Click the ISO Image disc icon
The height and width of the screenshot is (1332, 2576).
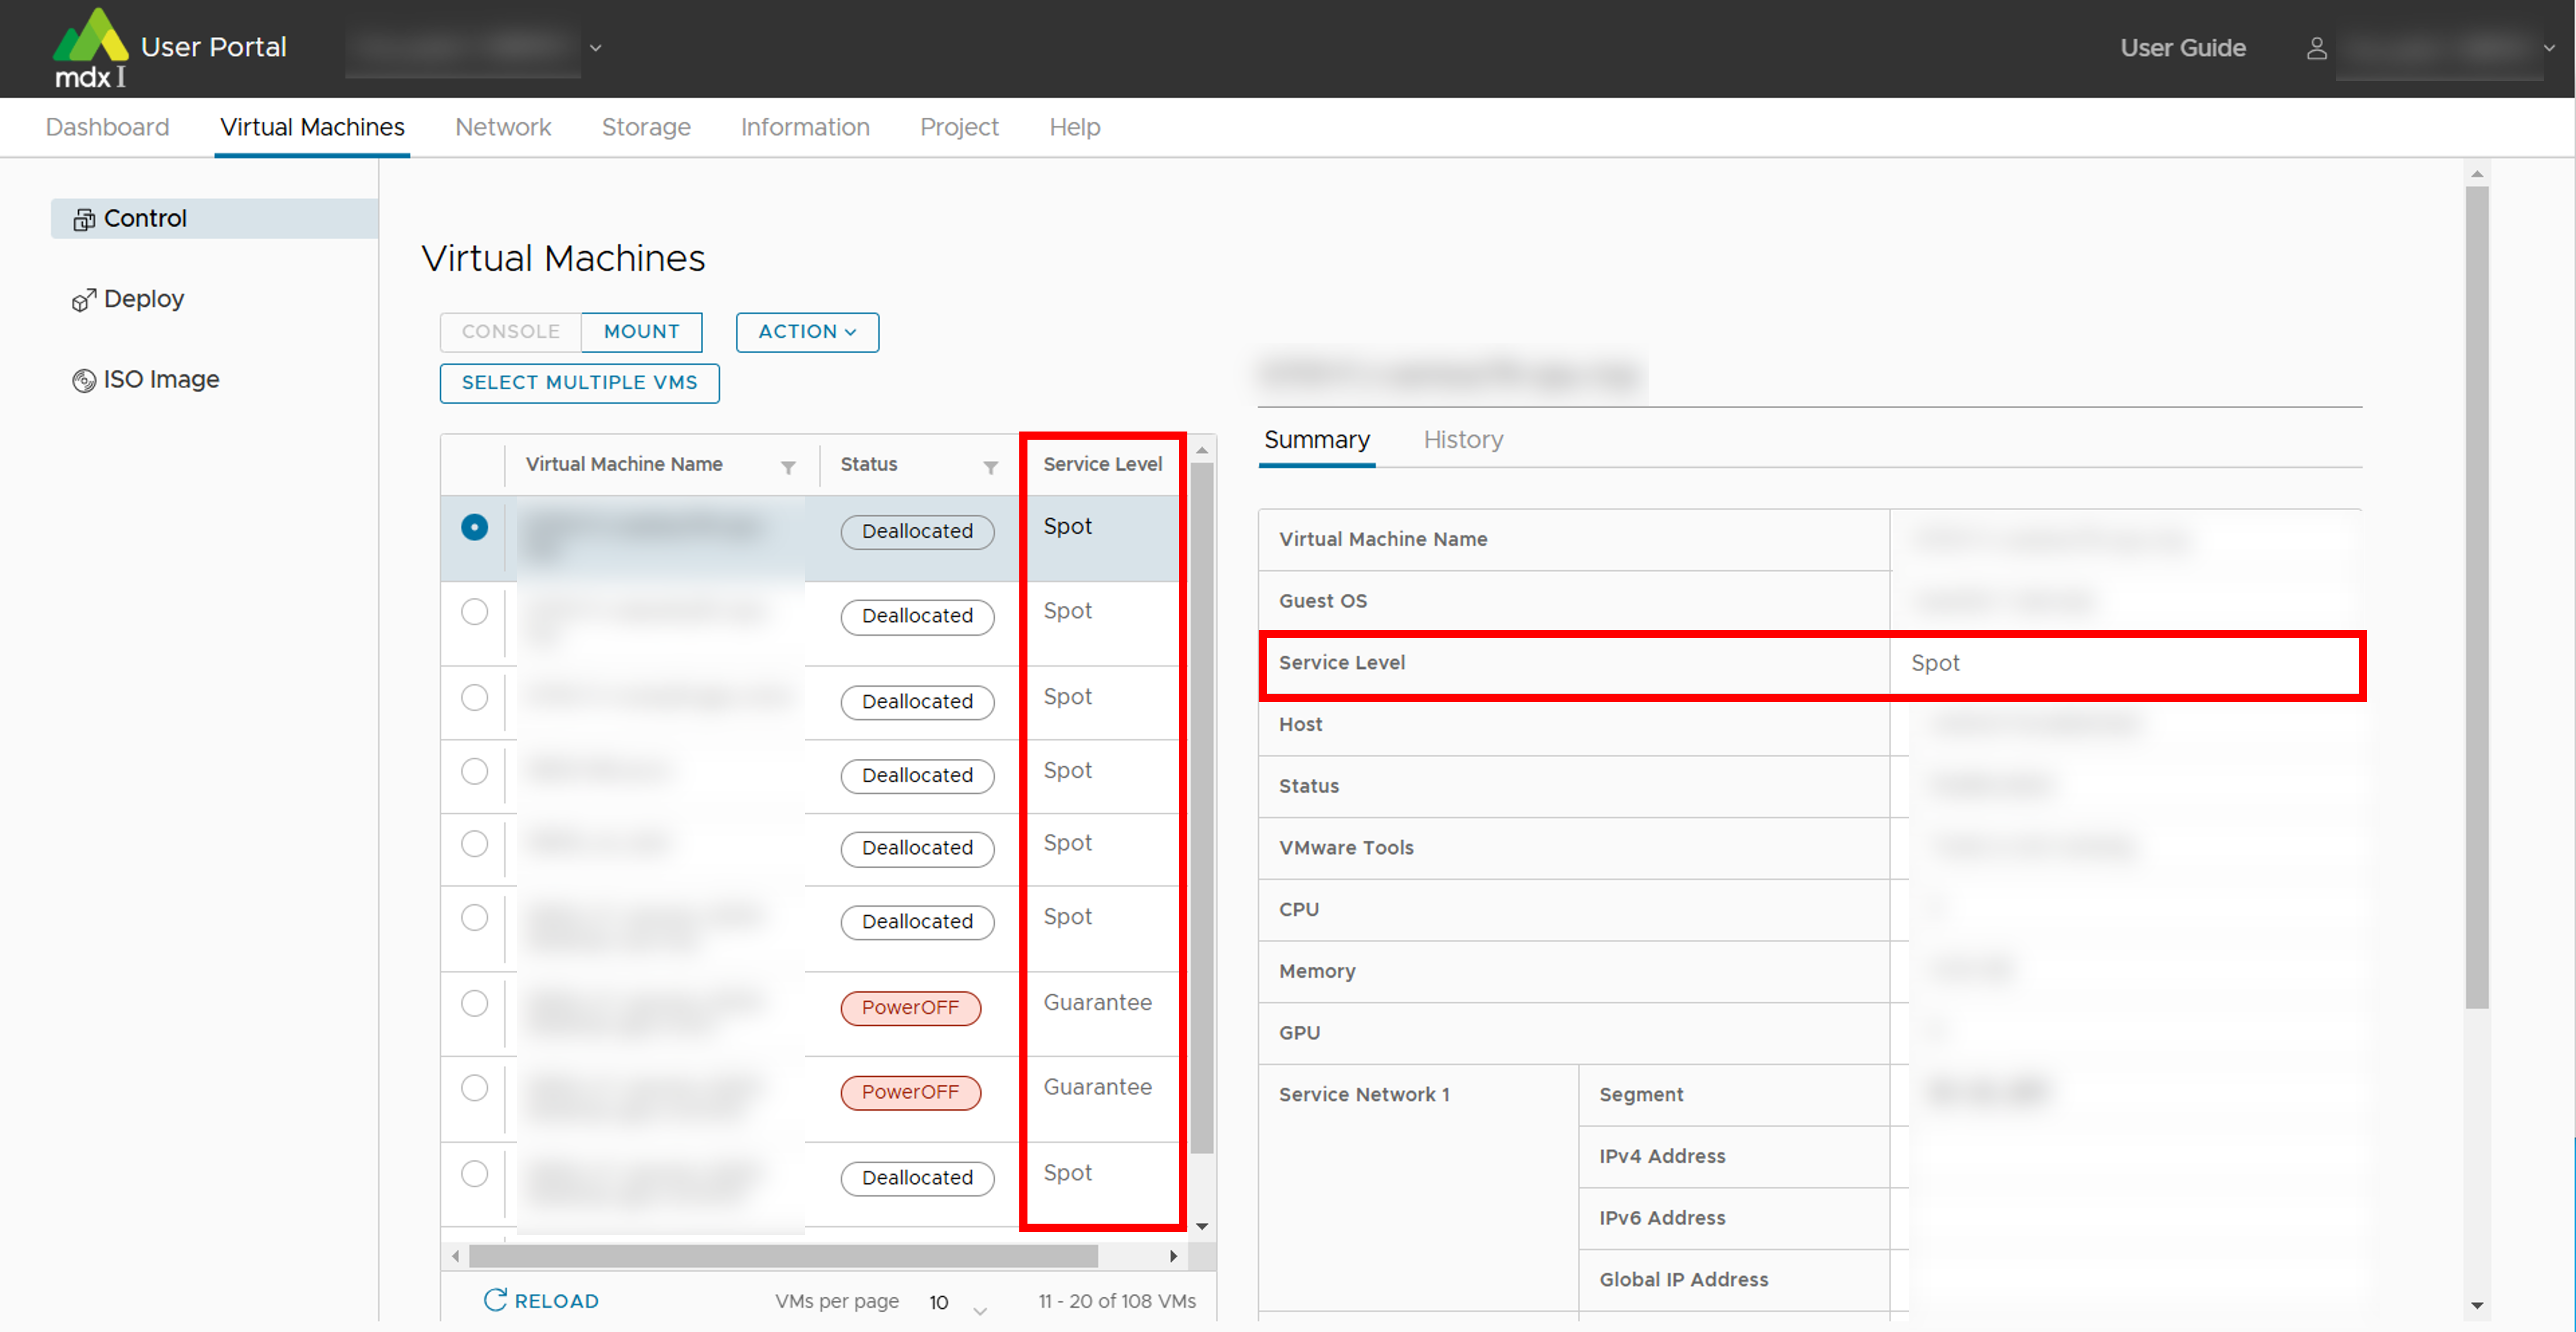(84, 380)
